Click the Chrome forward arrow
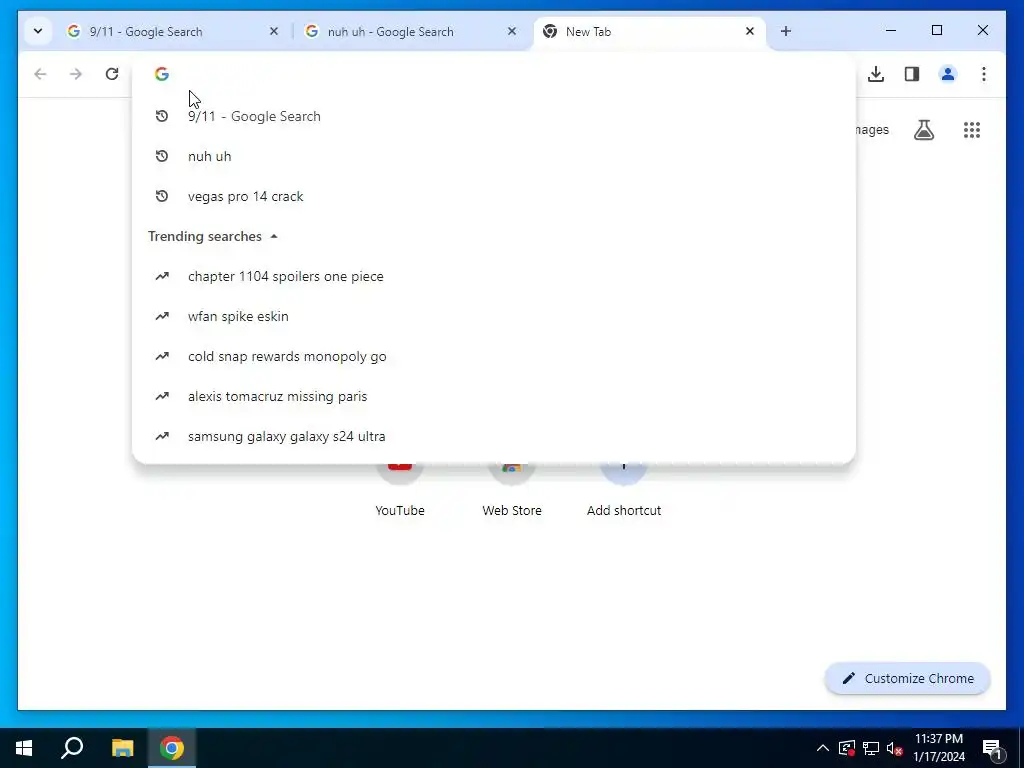Viewport: 1024px width, 768px height. point(76,74)
